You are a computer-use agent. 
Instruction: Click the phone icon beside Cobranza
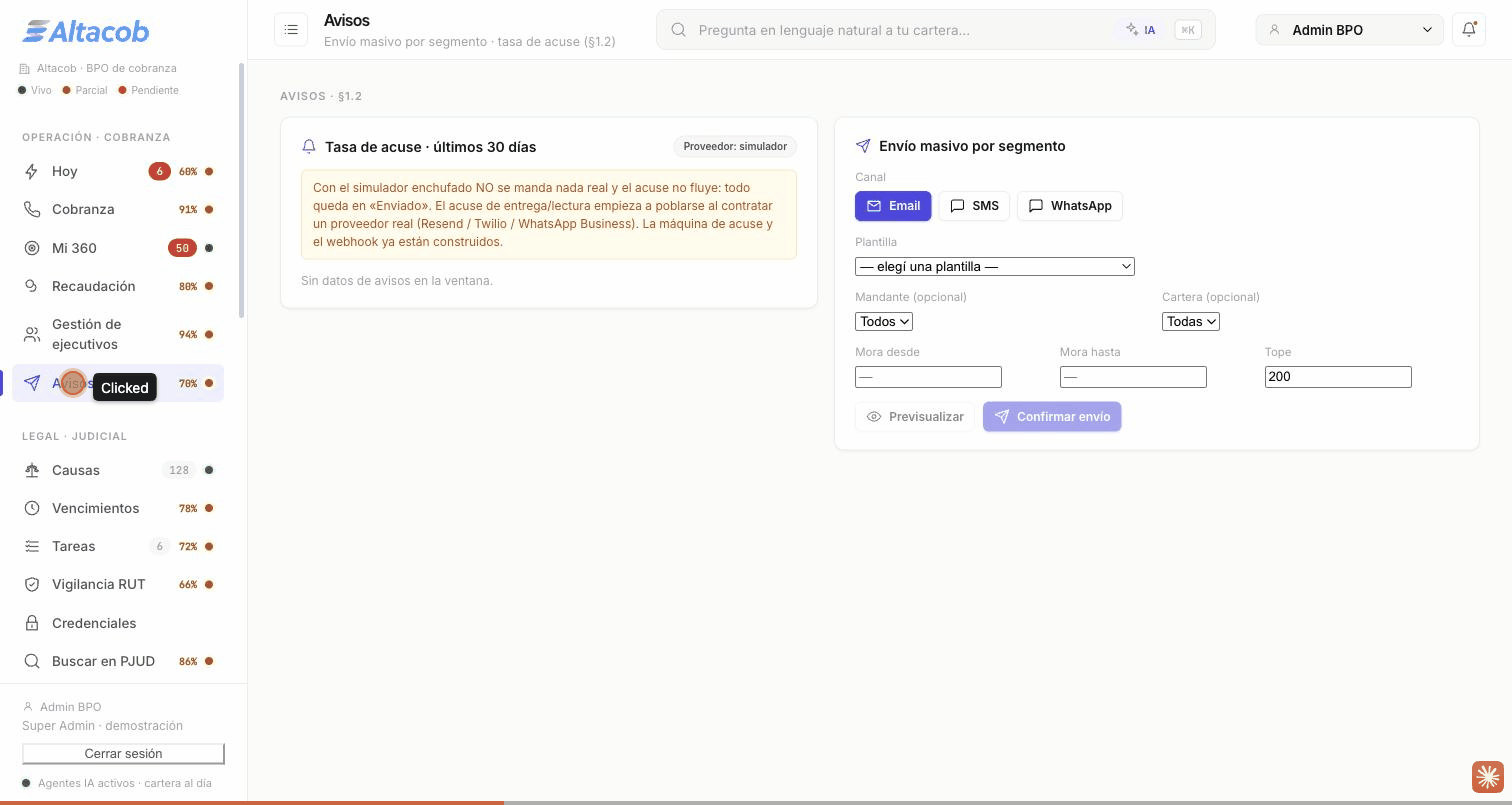(x=32, y=209)
